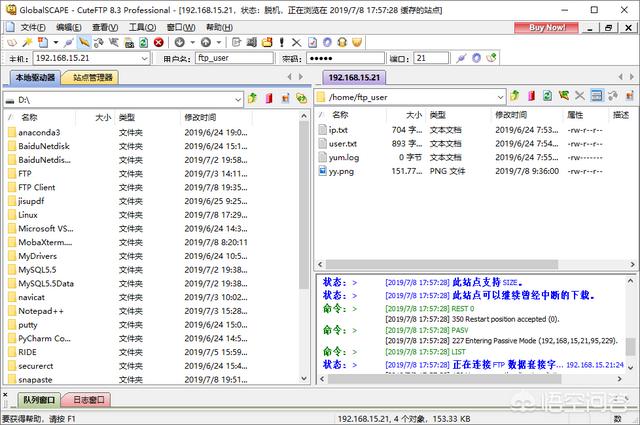Click the Buy Now! button

(547, 27)
